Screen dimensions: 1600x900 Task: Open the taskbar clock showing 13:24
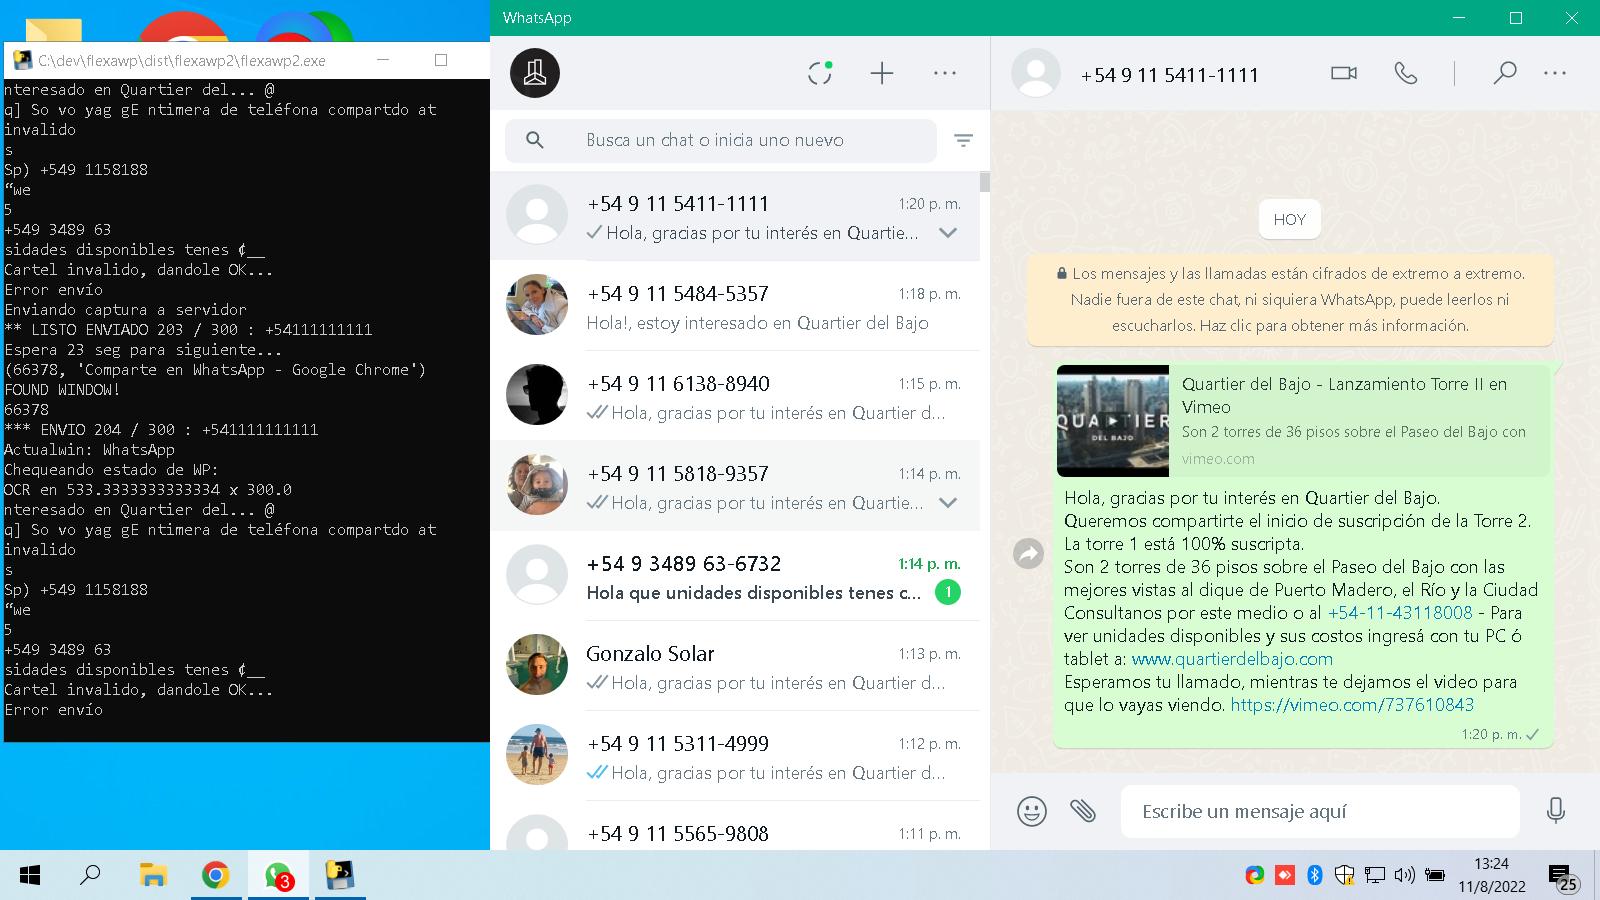point(1491,875)
